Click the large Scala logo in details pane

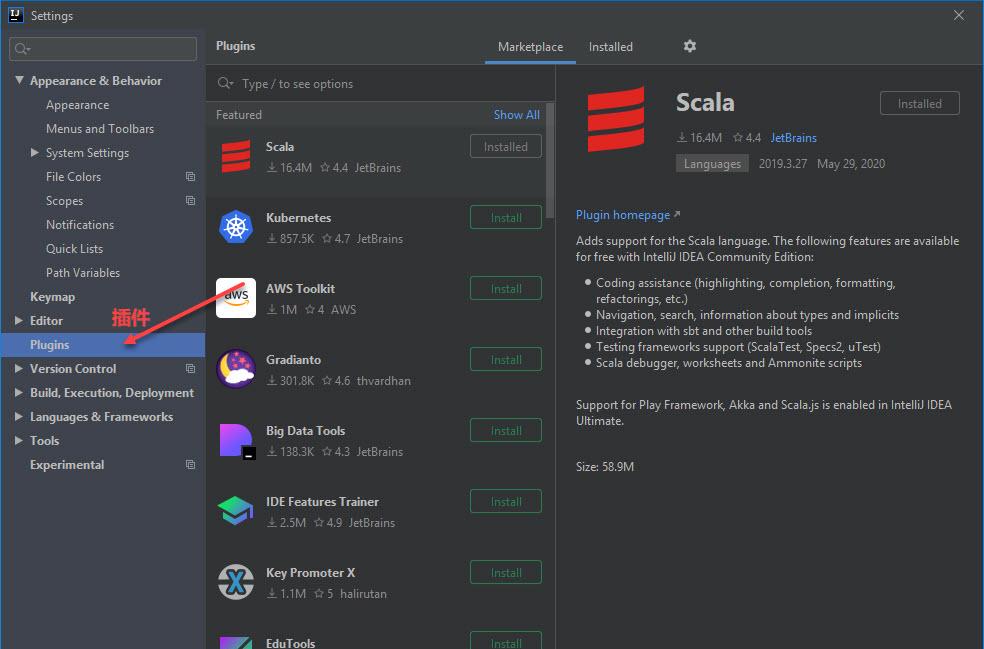pos(616,119)
